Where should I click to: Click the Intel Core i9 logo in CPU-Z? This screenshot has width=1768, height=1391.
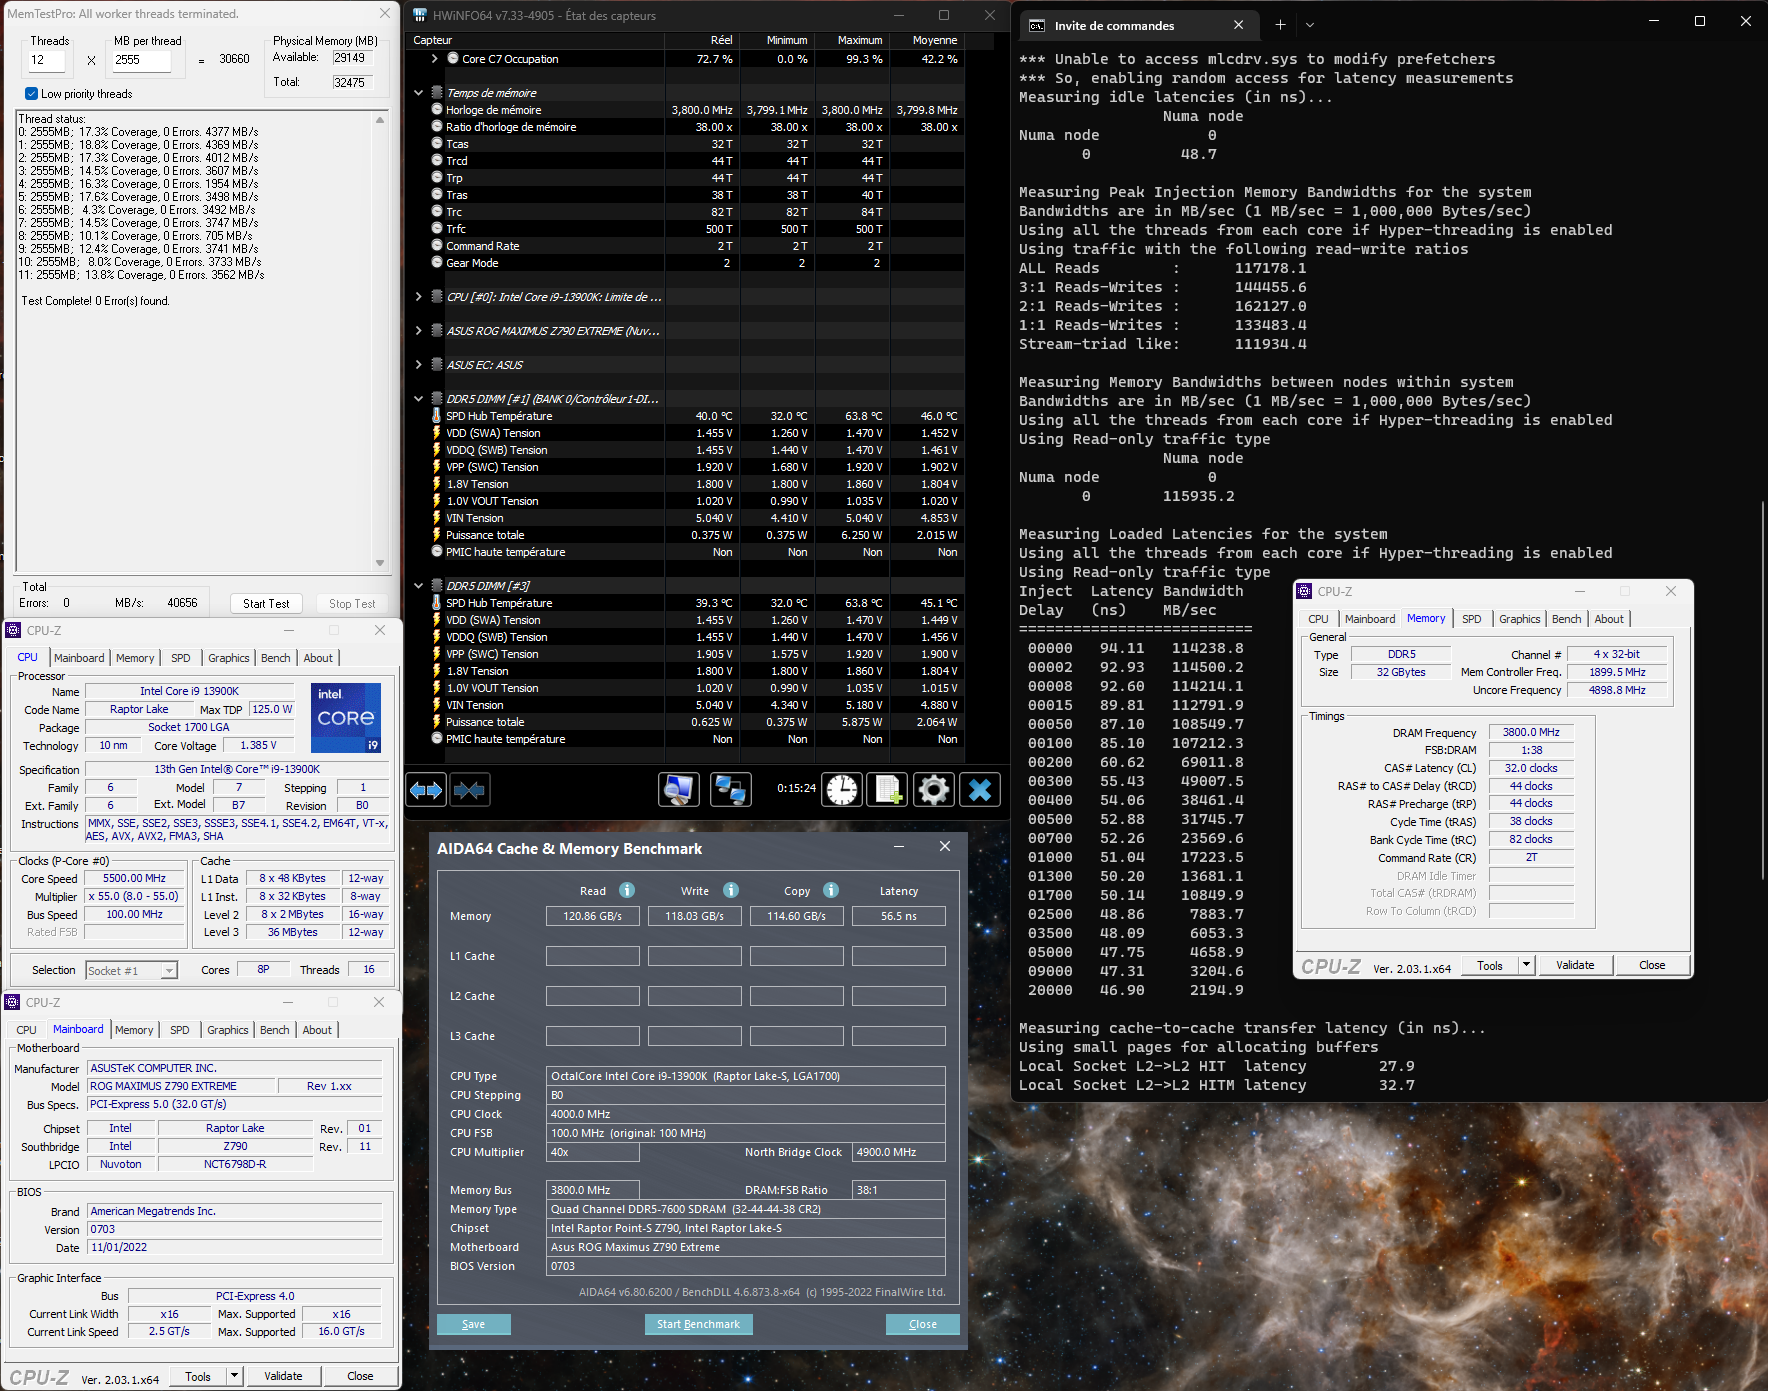tap(346, 718)
